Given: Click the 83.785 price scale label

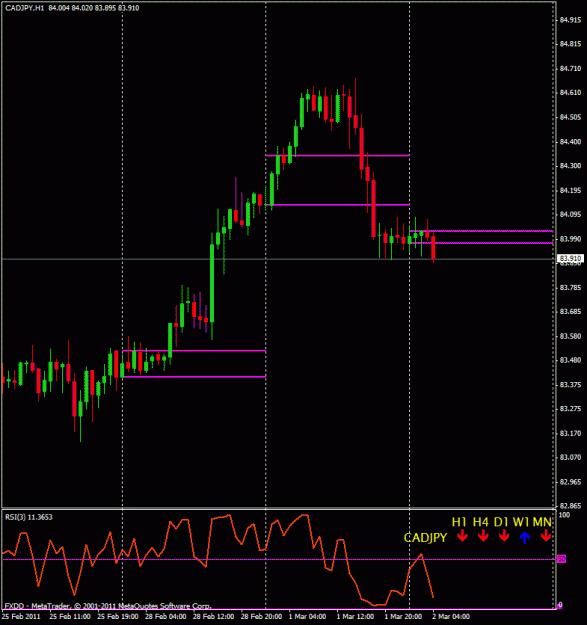Looking at the screenshot, I should coord(570,287).
